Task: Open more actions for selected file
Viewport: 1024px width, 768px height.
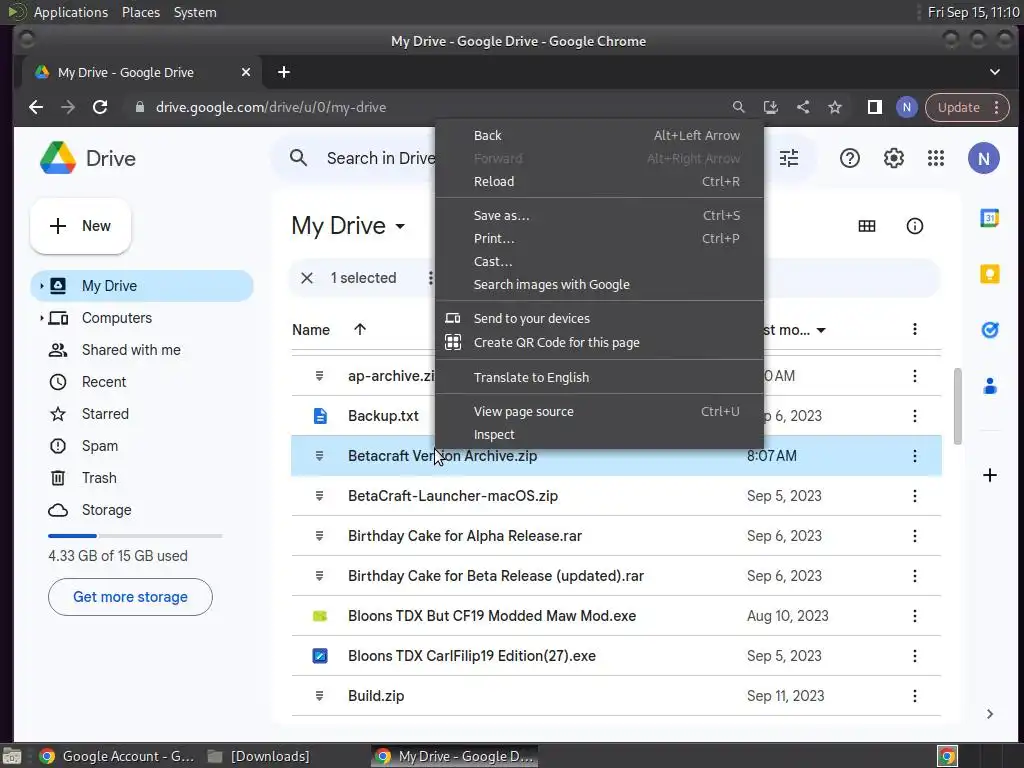Action: [x=430, y=278]
